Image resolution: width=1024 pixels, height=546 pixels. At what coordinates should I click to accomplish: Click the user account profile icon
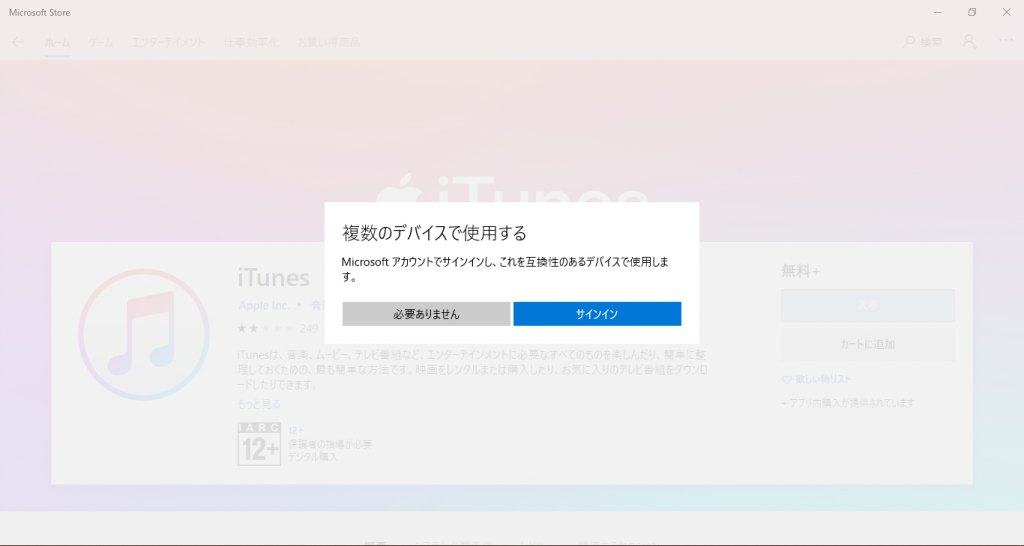click(x=968, y=42)
